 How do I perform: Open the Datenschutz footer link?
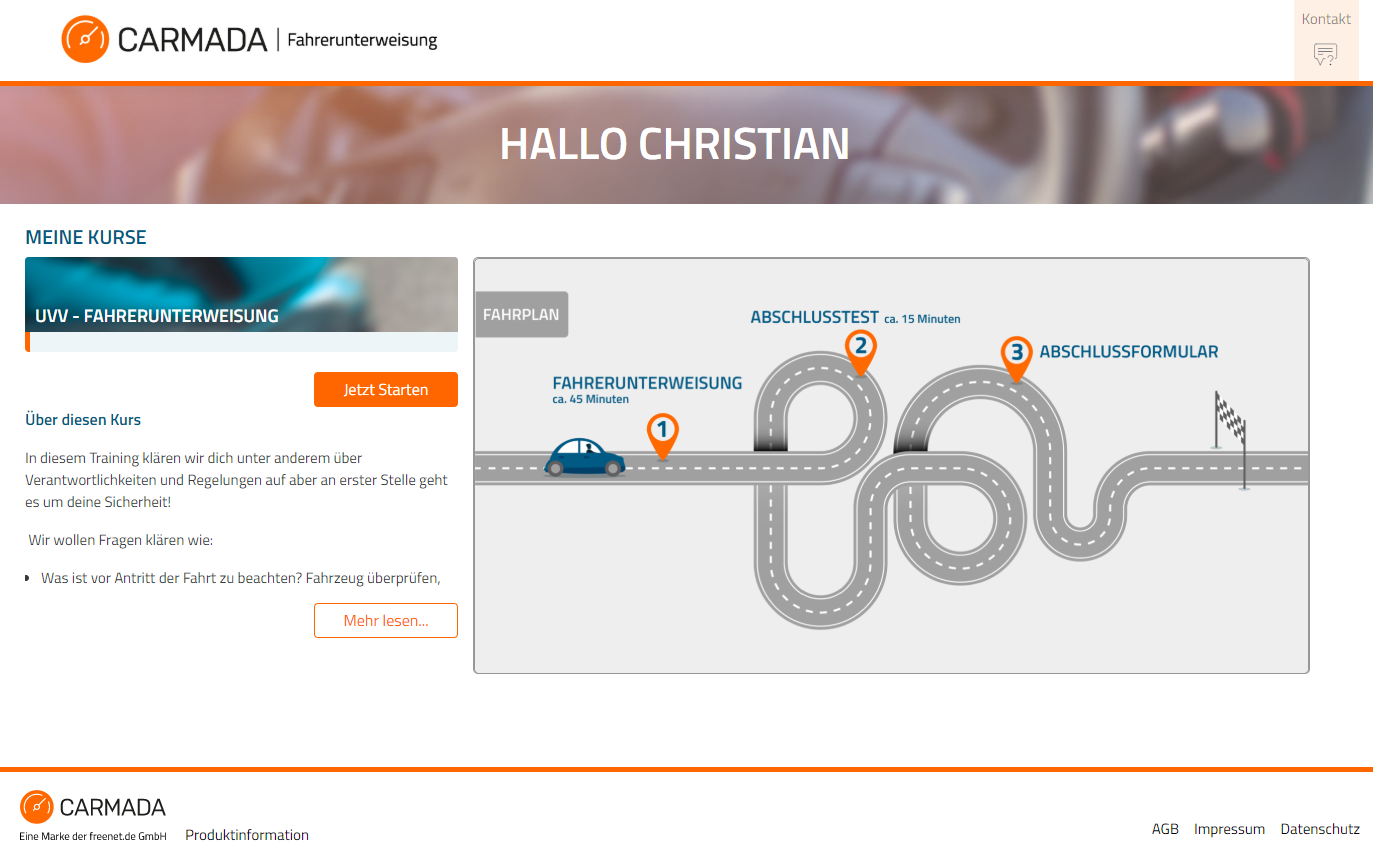click(x=1320, y=829)
